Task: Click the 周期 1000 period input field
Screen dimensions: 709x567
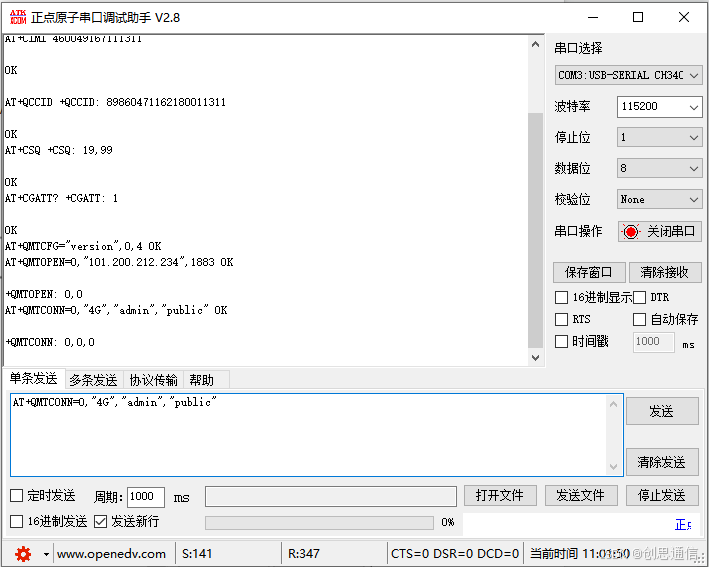Action: 146,497
